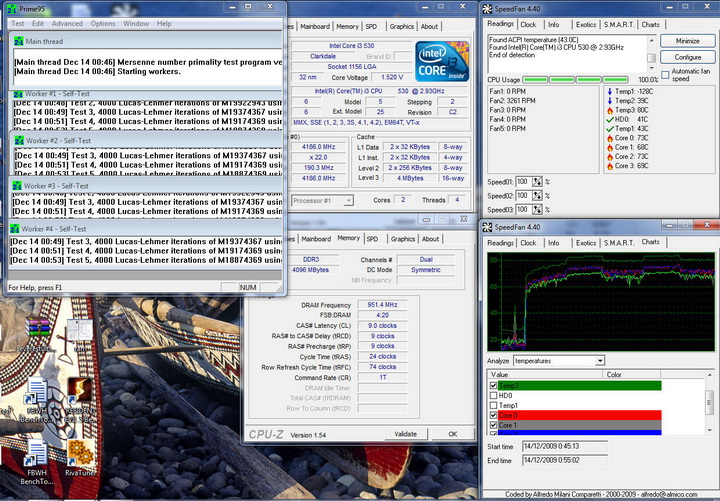This screenshot has width=720, height=501.
Task: Click the HD0 green checkmark icon
Action: (x=612, y=121)
